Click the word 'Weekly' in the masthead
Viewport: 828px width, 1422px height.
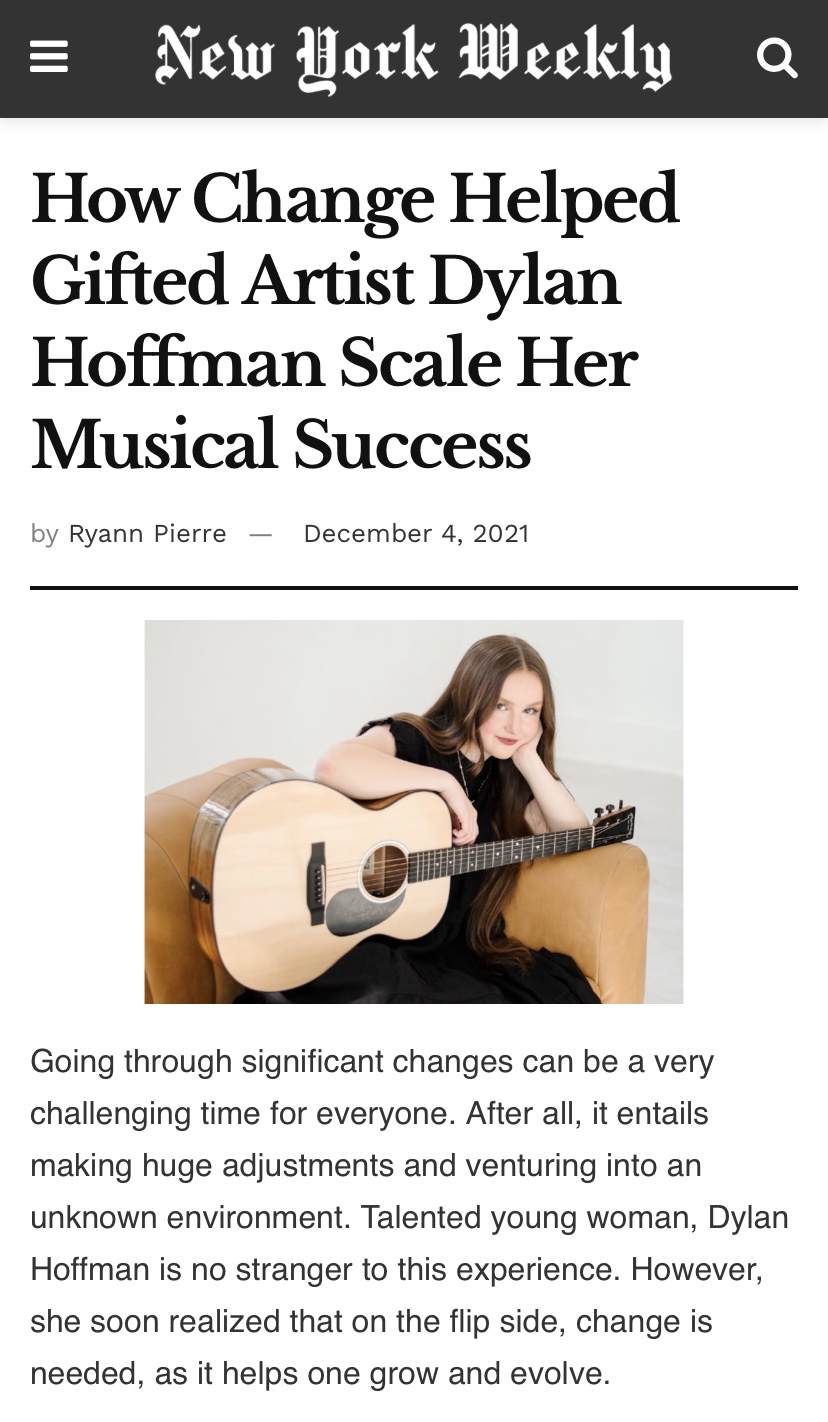pos(565,57)
